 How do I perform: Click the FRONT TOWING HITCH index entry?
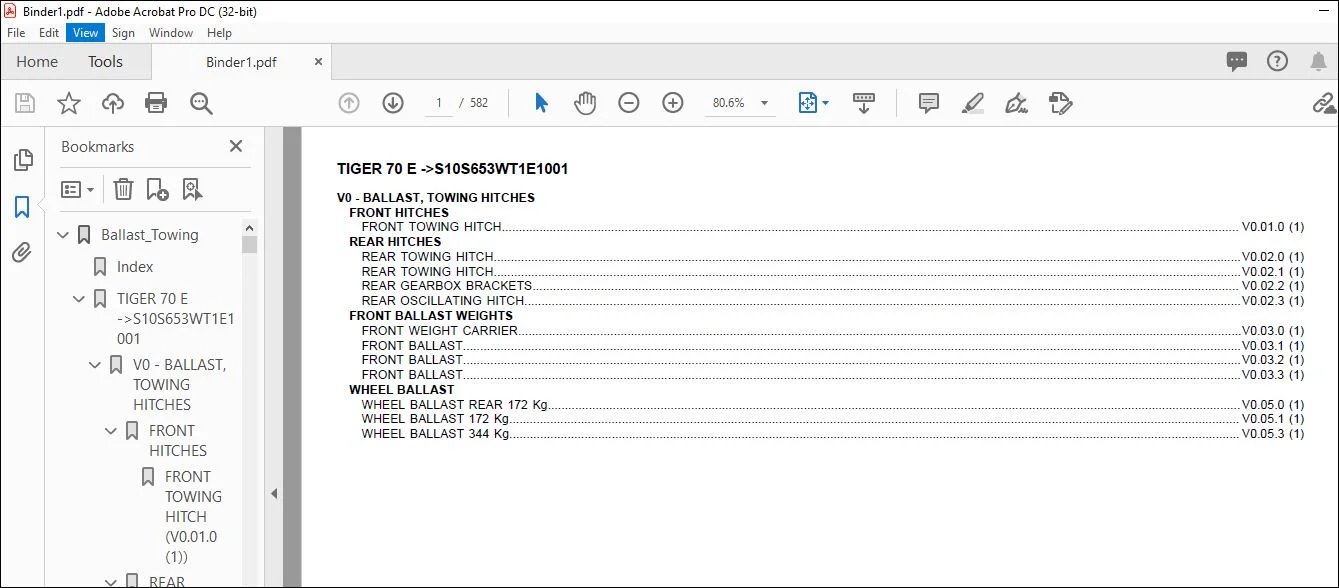point(432,227)
